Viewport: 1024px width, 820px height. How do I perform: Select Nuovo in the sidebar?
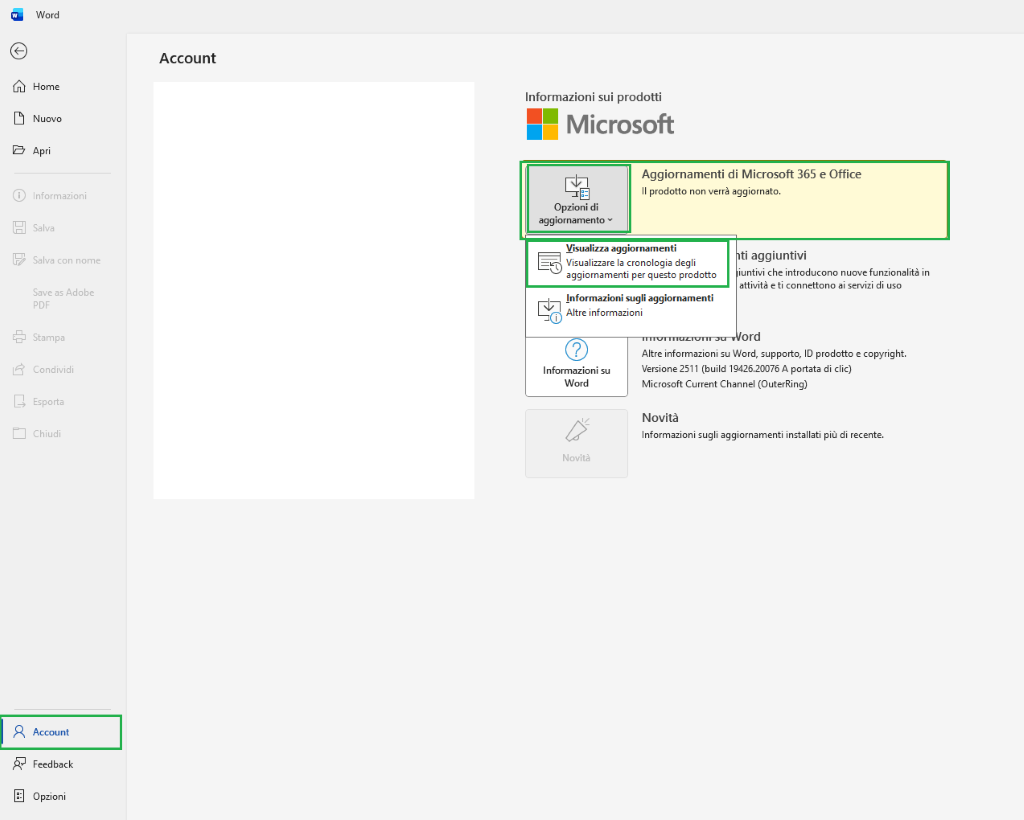tap(61, 118)
